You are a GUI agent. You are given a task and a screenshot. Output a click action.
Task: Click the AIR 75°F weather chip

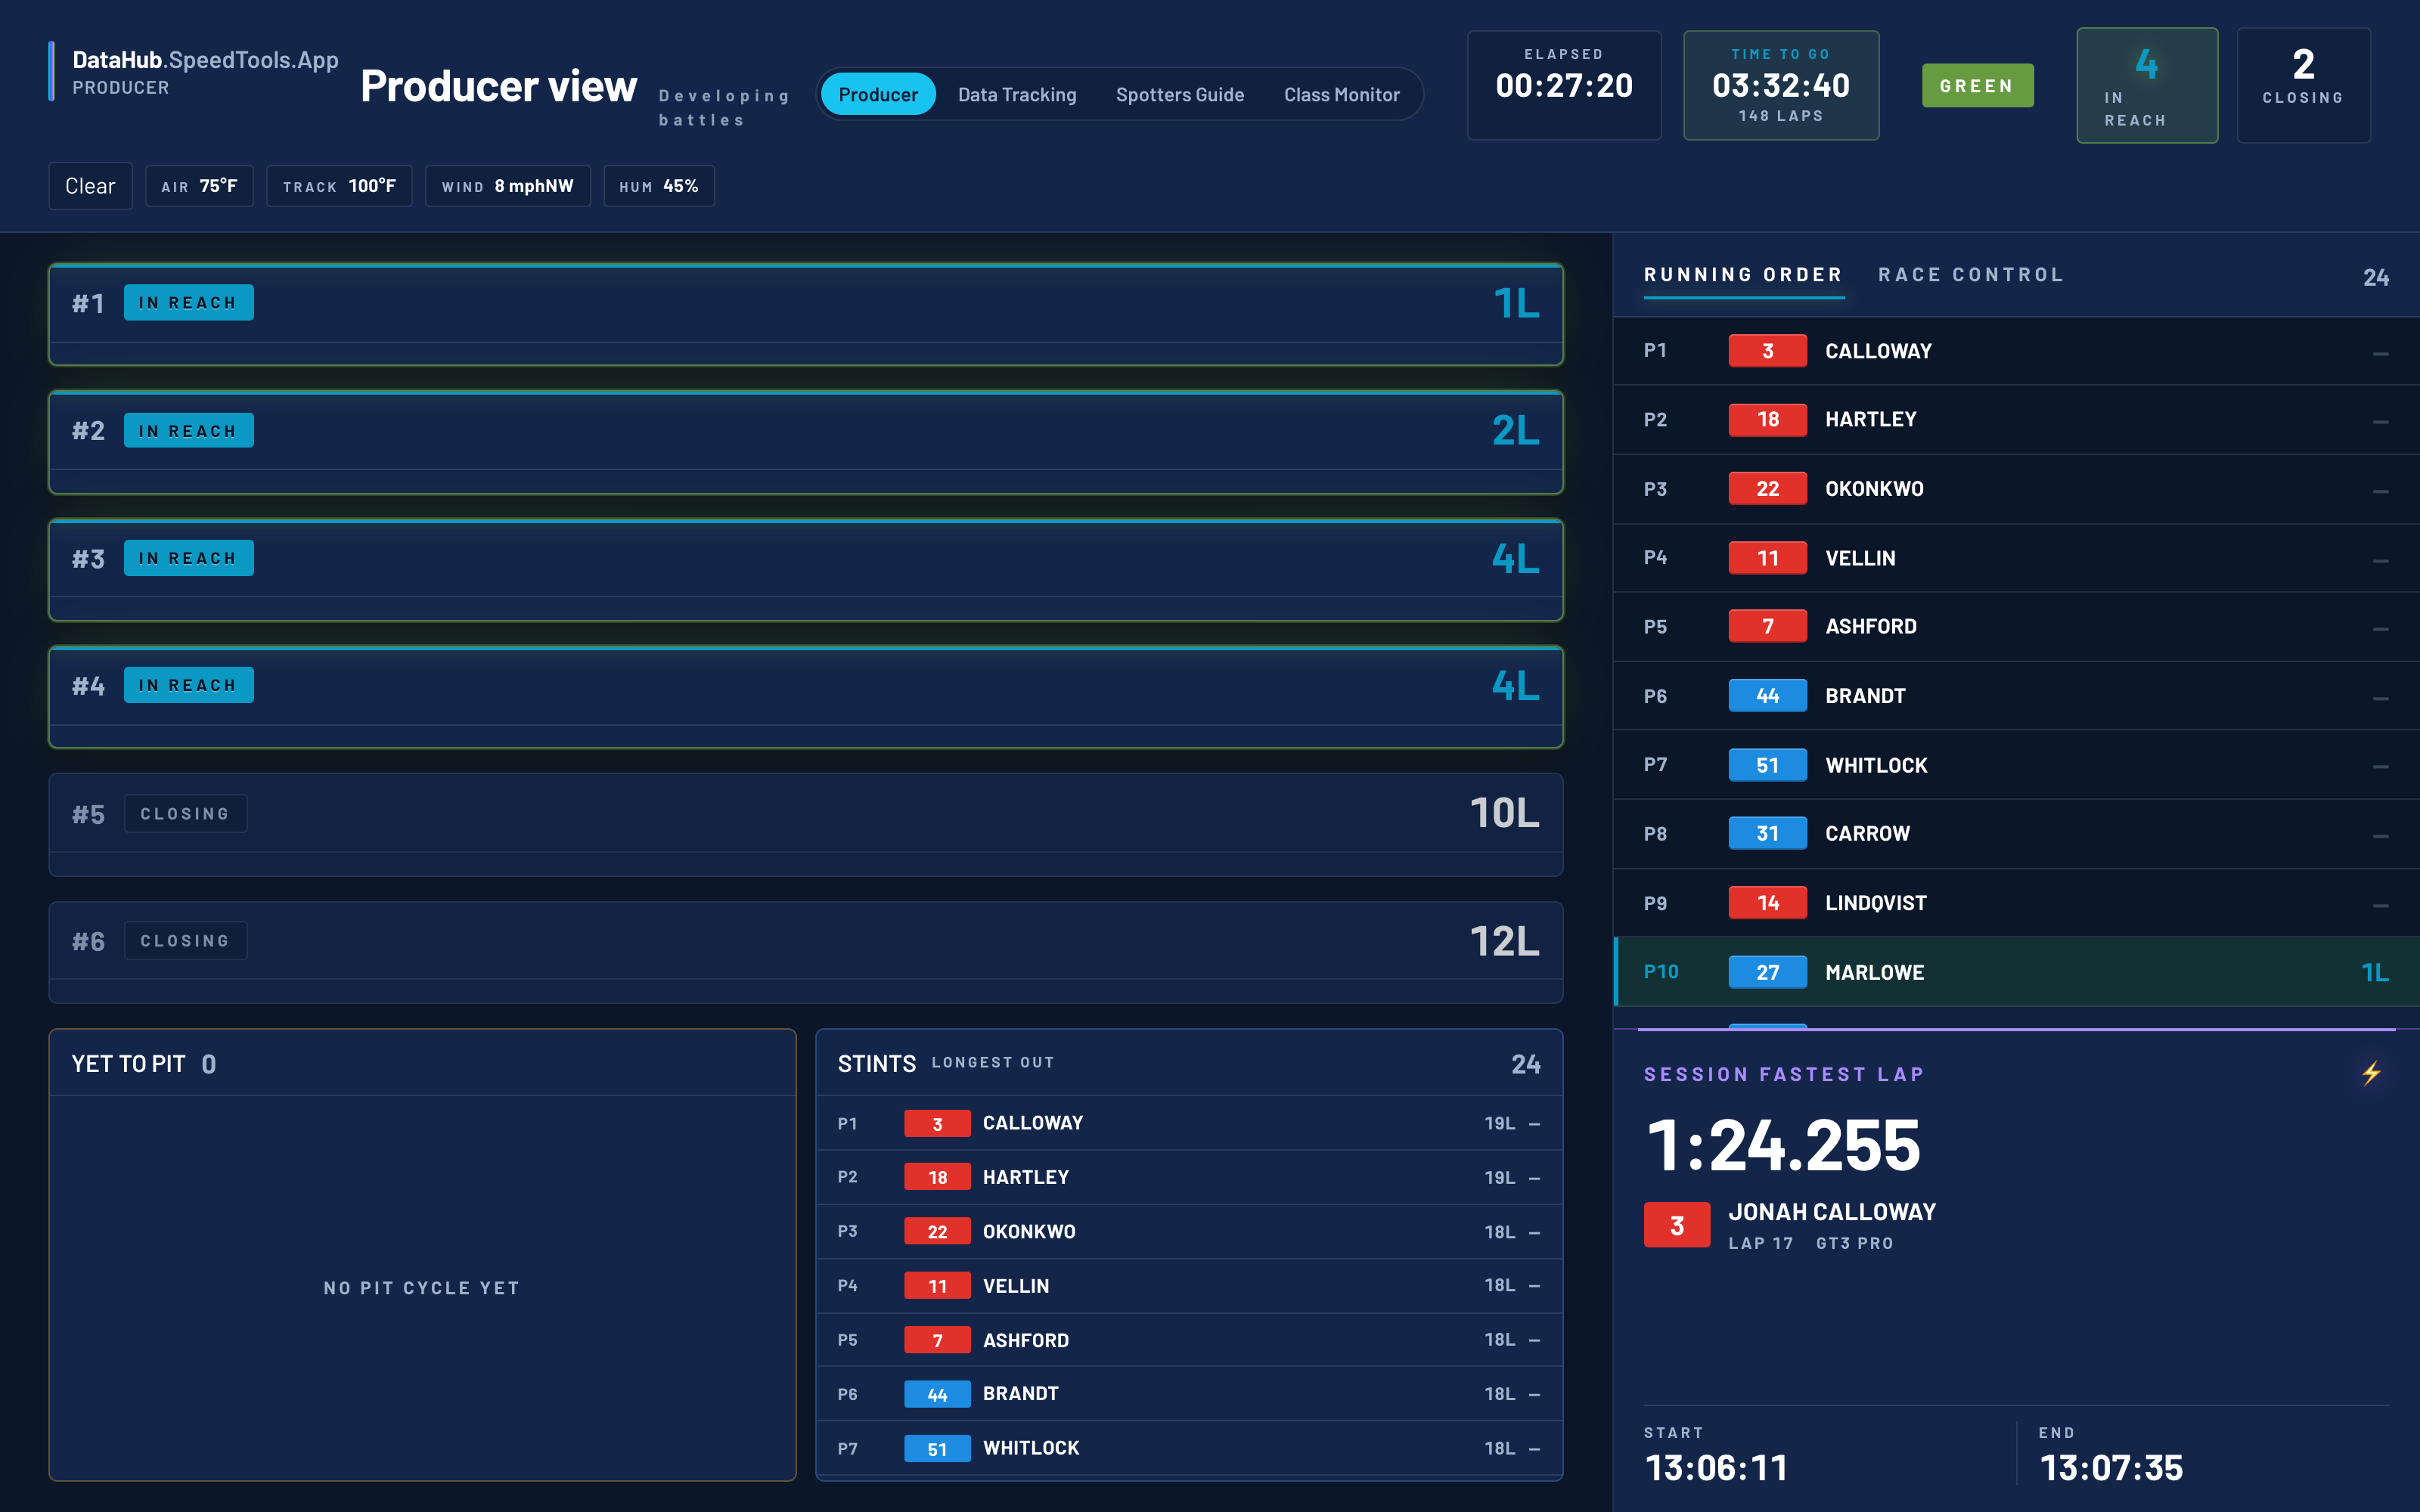coord(199,186)
